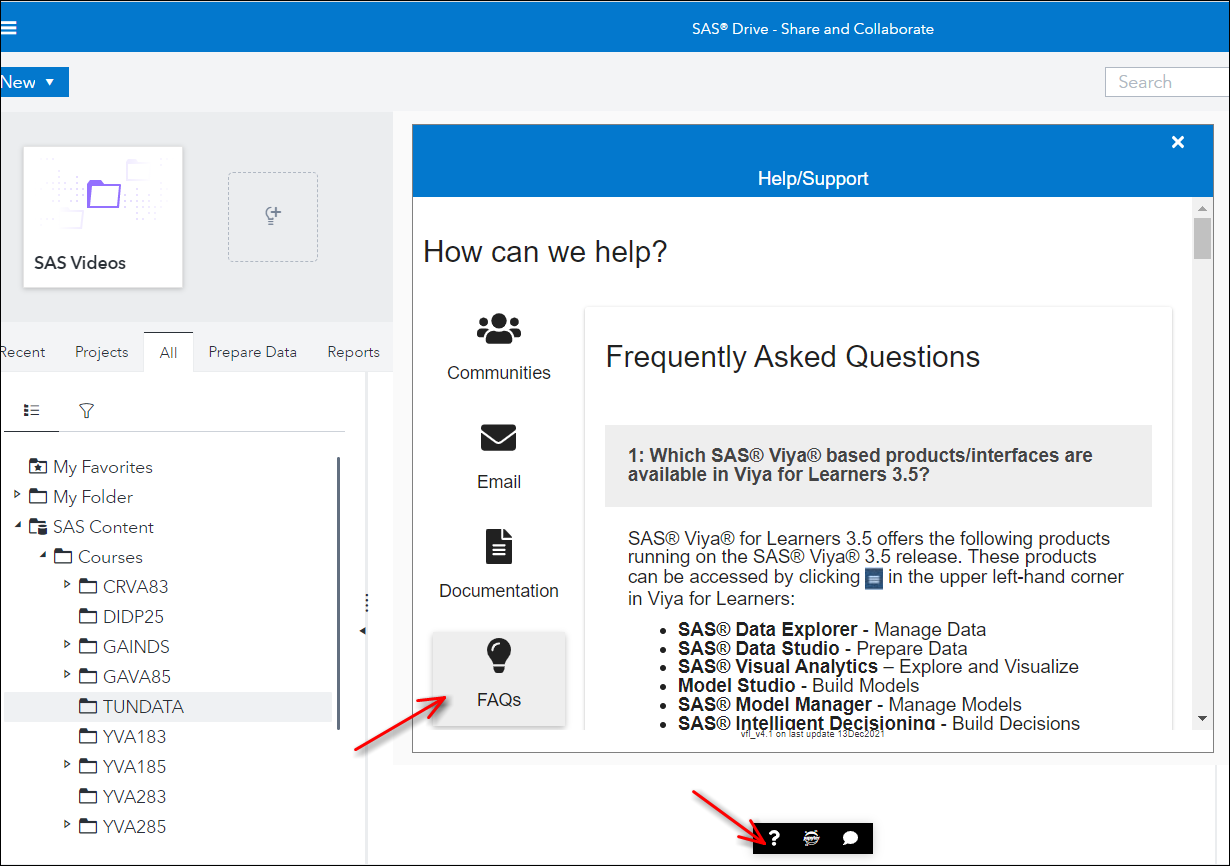Screen dimensions: 1230x866
Task: Select the FAQs option
Action: click(x=499, y=679)
